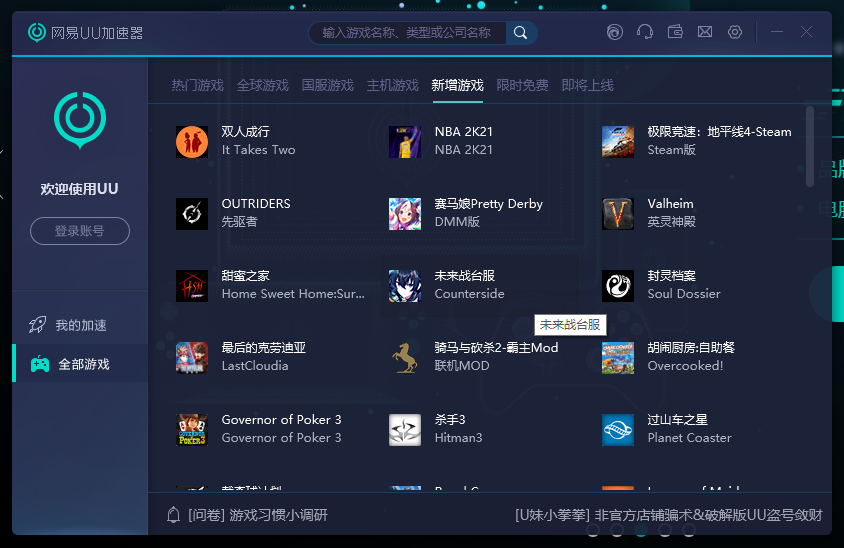Click the OUTRIDERS game icon
844x548 pixels.
point(192,214)
